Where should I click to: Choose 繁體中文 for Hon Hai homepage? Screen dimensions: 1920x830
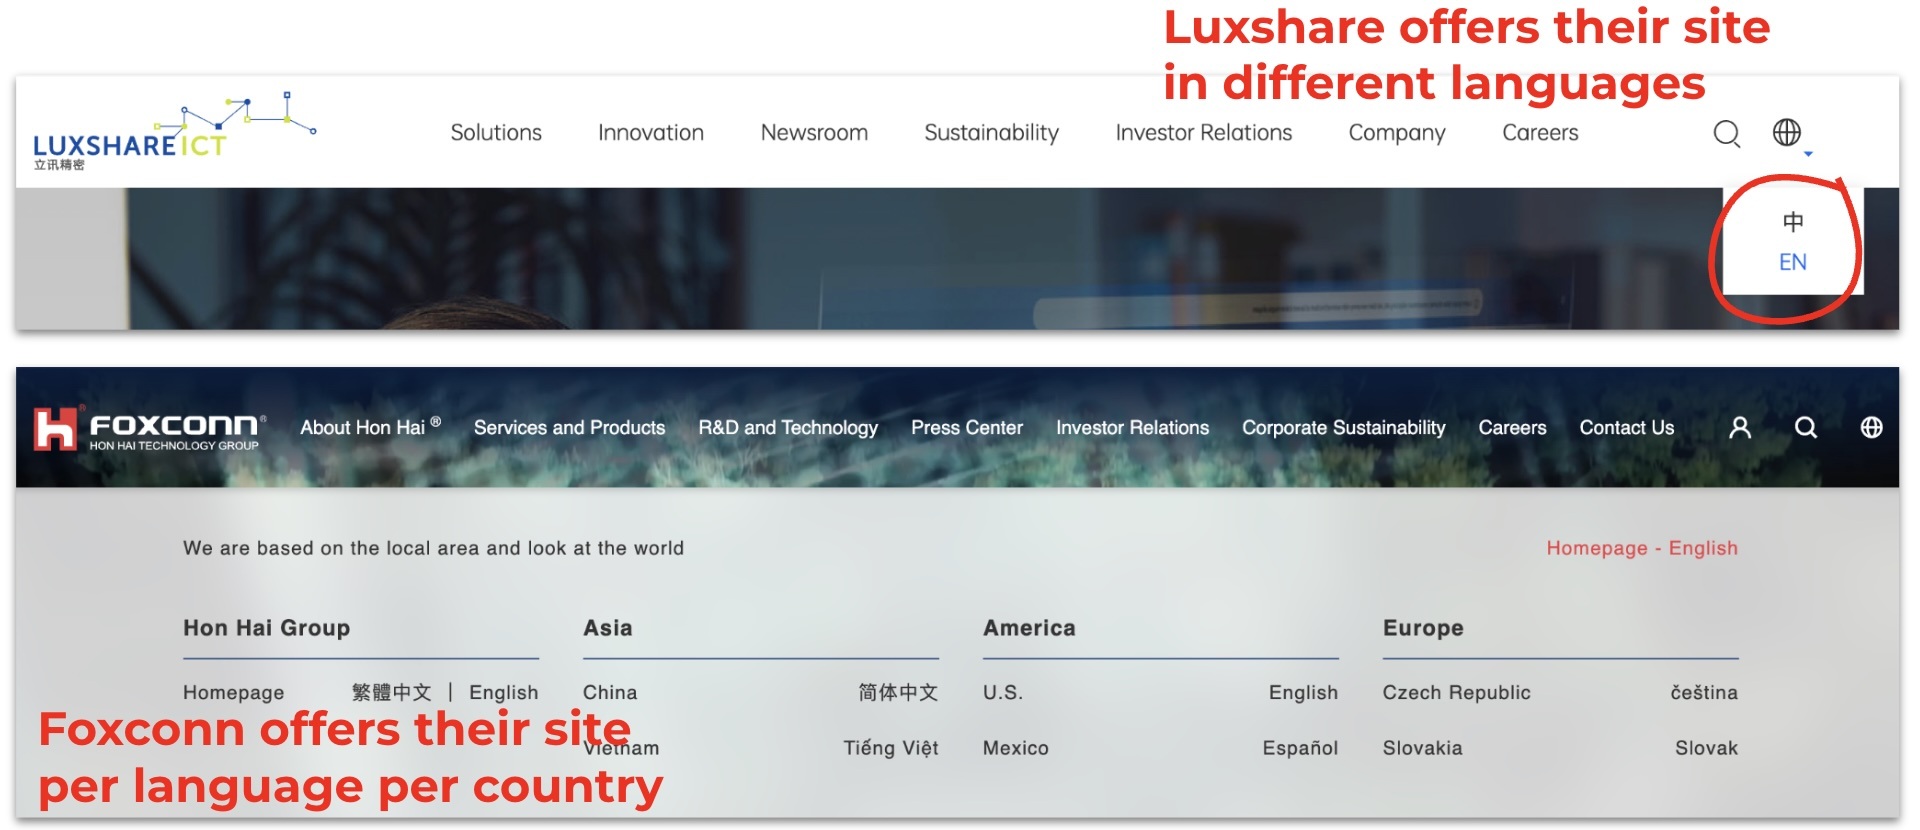391,692
